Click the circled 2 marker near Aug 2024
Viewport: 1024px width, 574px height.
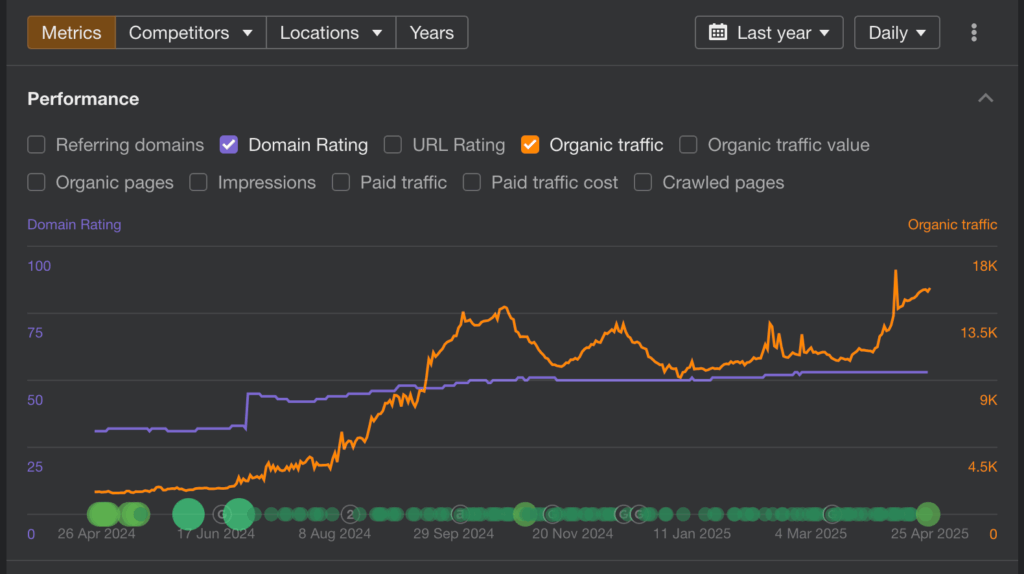pos(350,514)
